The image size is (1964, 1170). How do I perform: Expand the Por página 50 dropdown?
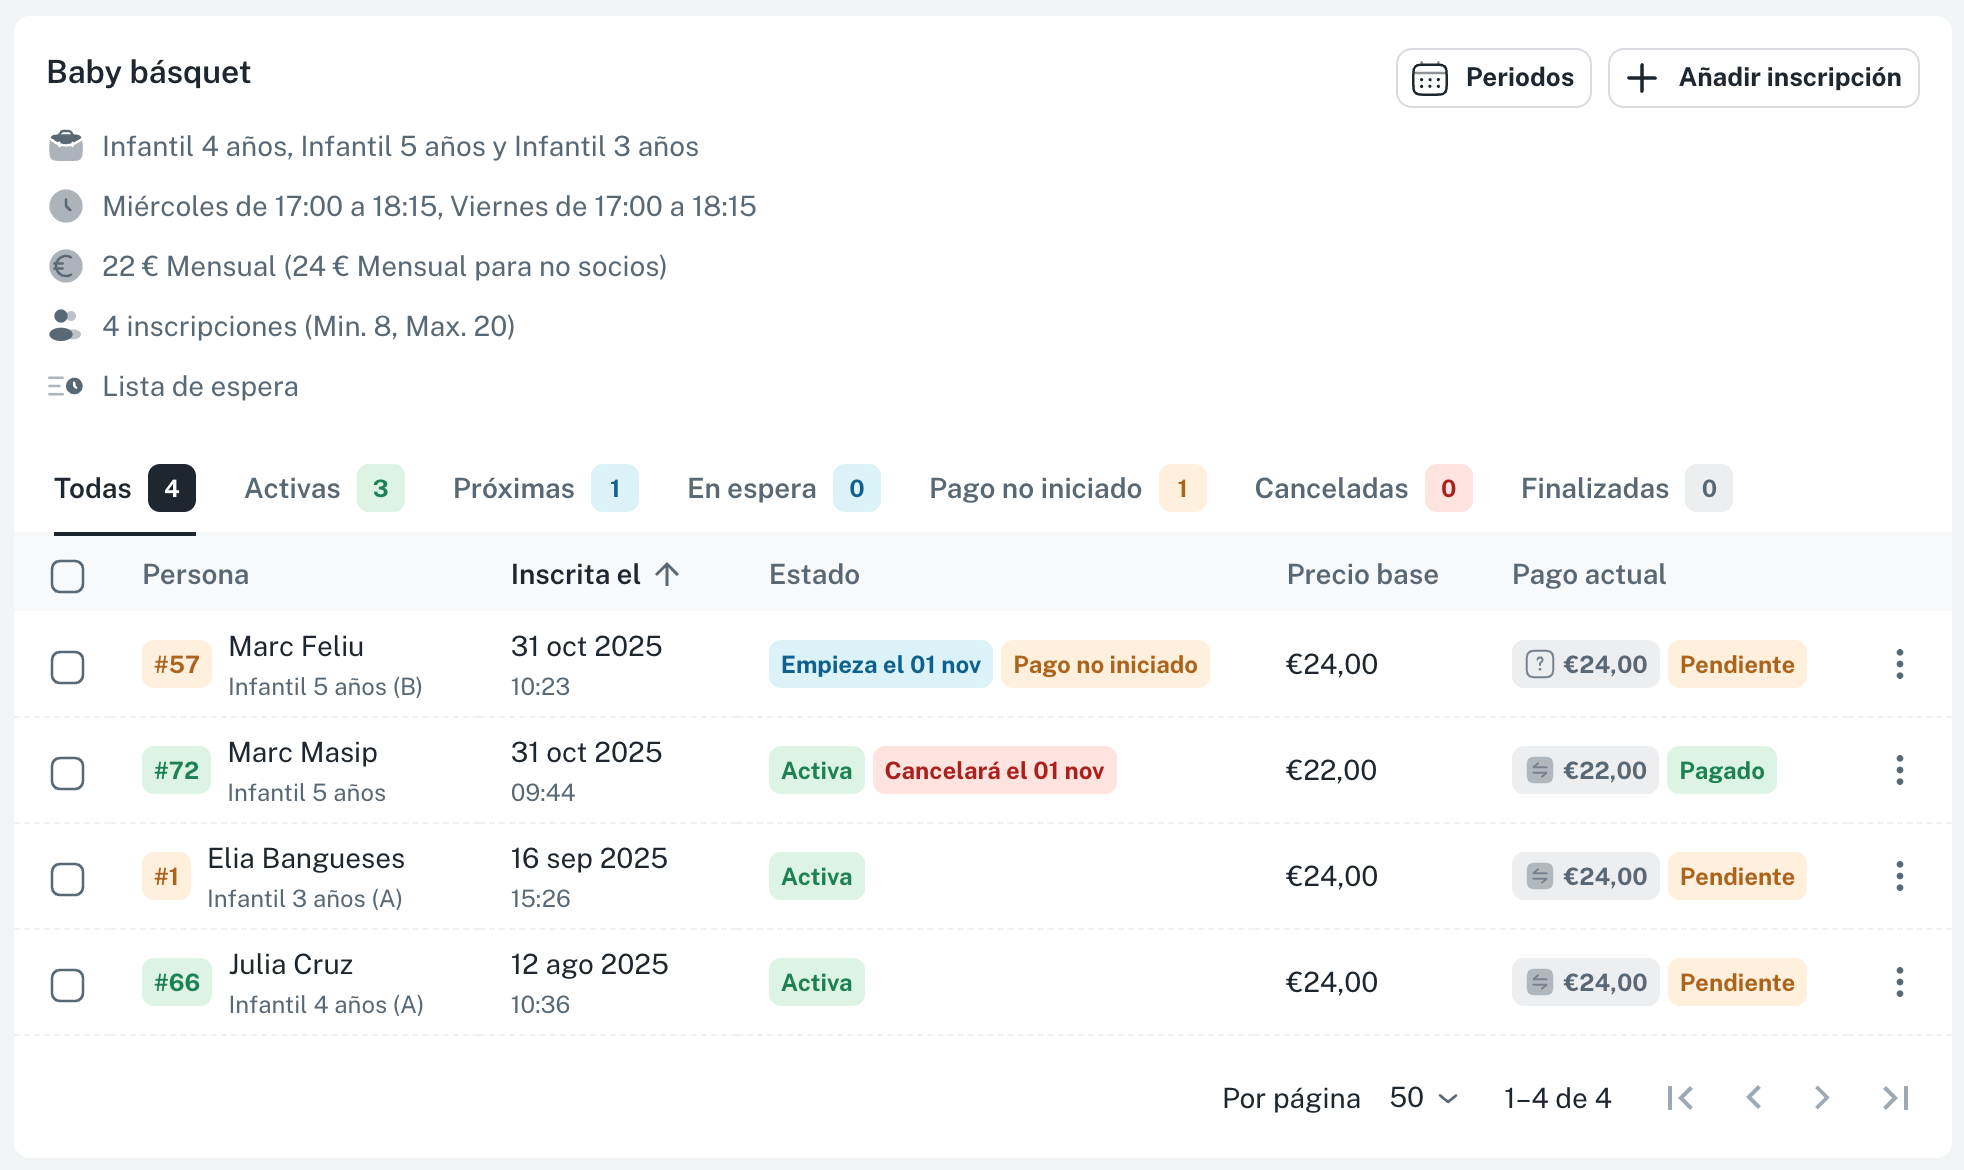click(1423, 1098)
